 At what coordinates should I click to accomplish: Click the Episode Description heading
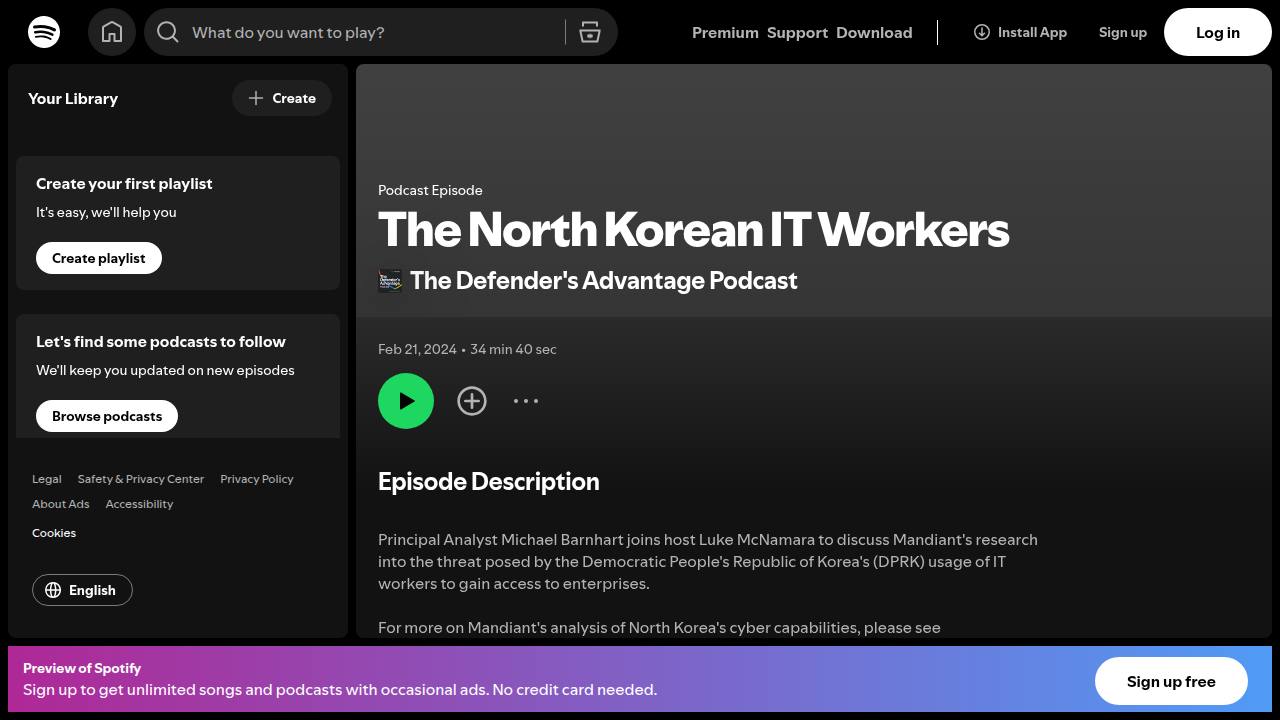tap(489, 482)
